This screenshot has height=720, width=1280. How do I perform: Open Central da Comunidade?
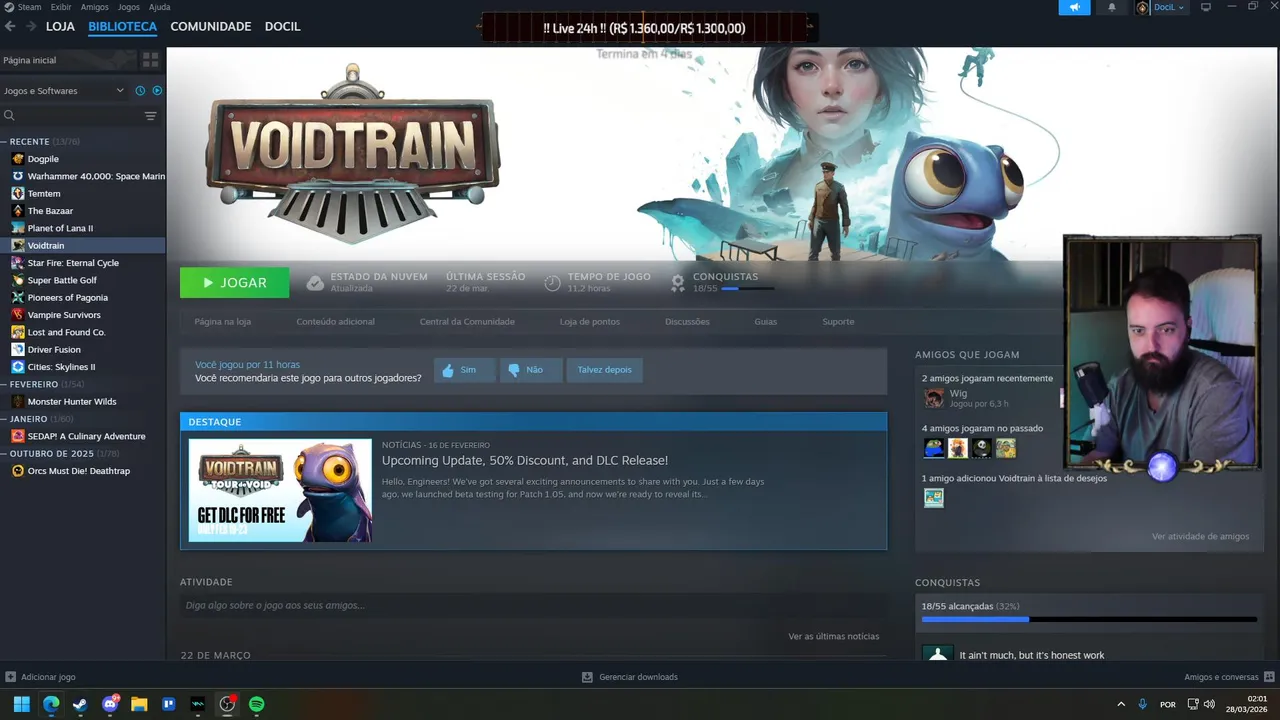(x=467, y=322)
